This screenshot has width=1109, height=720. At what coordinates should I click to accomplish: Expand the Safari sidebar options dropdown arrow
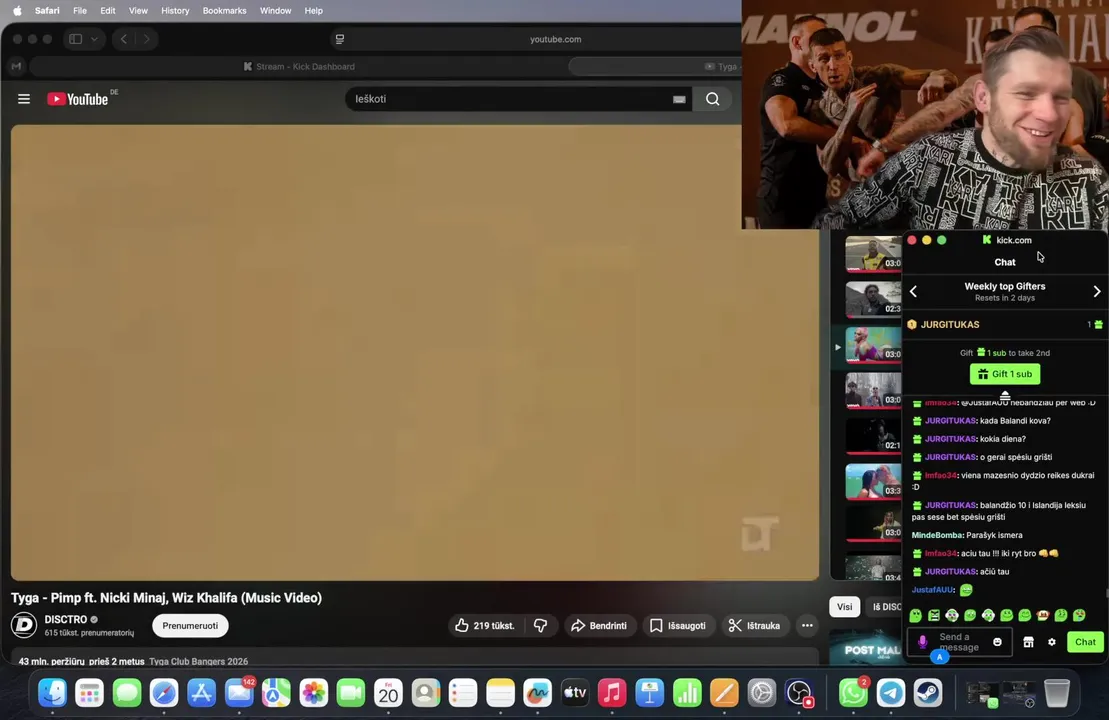pyautogui.click(x=94, y=39)
